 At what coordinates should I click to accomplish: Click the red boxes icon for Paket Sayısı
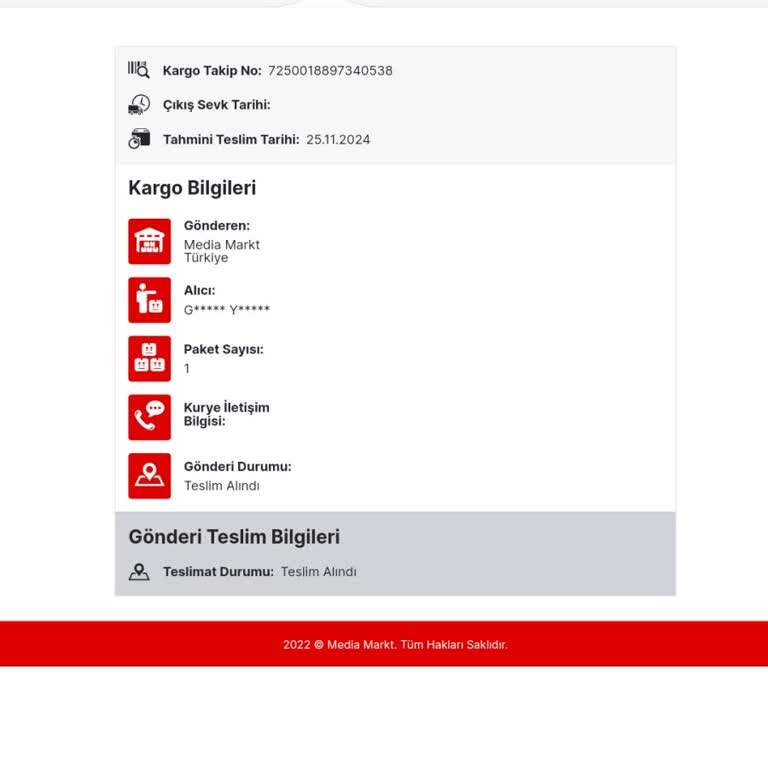pyautogui.click(x=149, y=359)
